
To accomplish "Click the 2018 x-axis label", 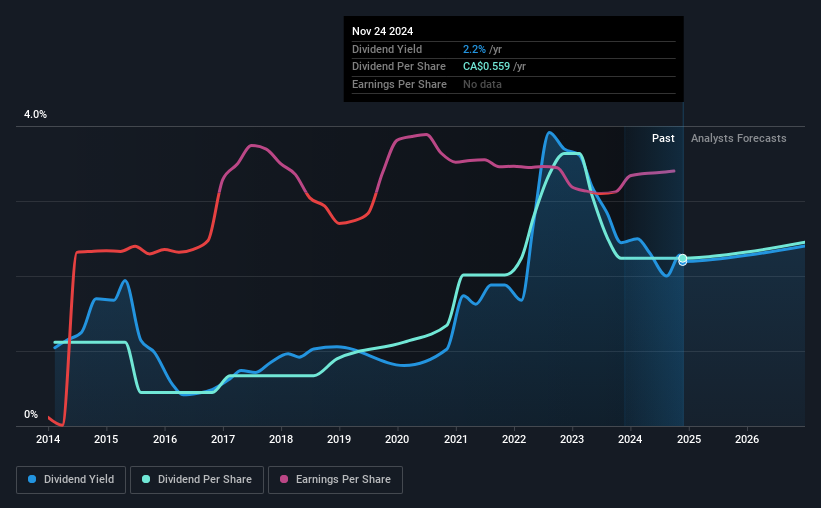I will click(281, 439).
